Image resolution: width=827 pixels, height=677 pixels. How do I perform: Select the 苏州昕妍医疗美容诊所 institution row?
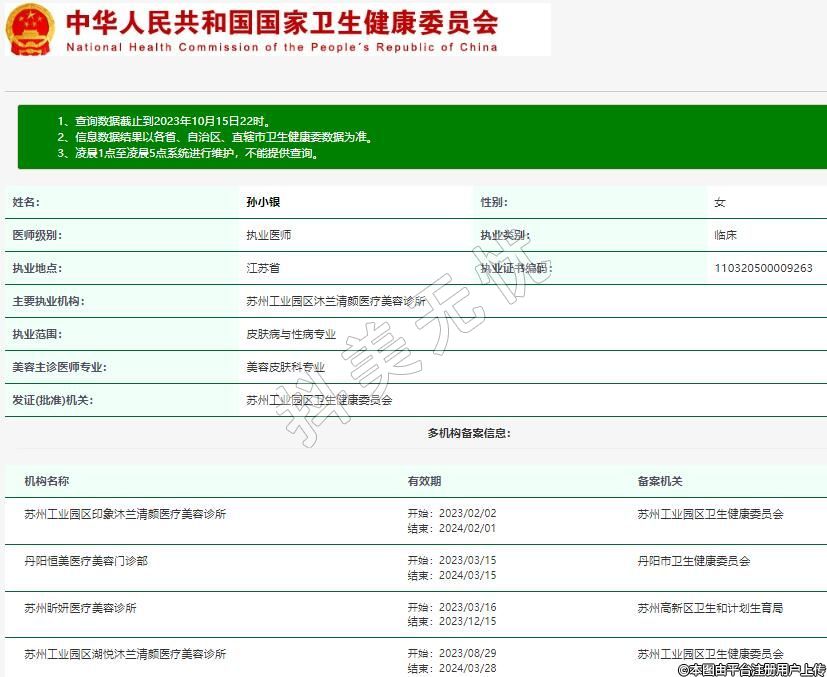(x=80, y=607)
